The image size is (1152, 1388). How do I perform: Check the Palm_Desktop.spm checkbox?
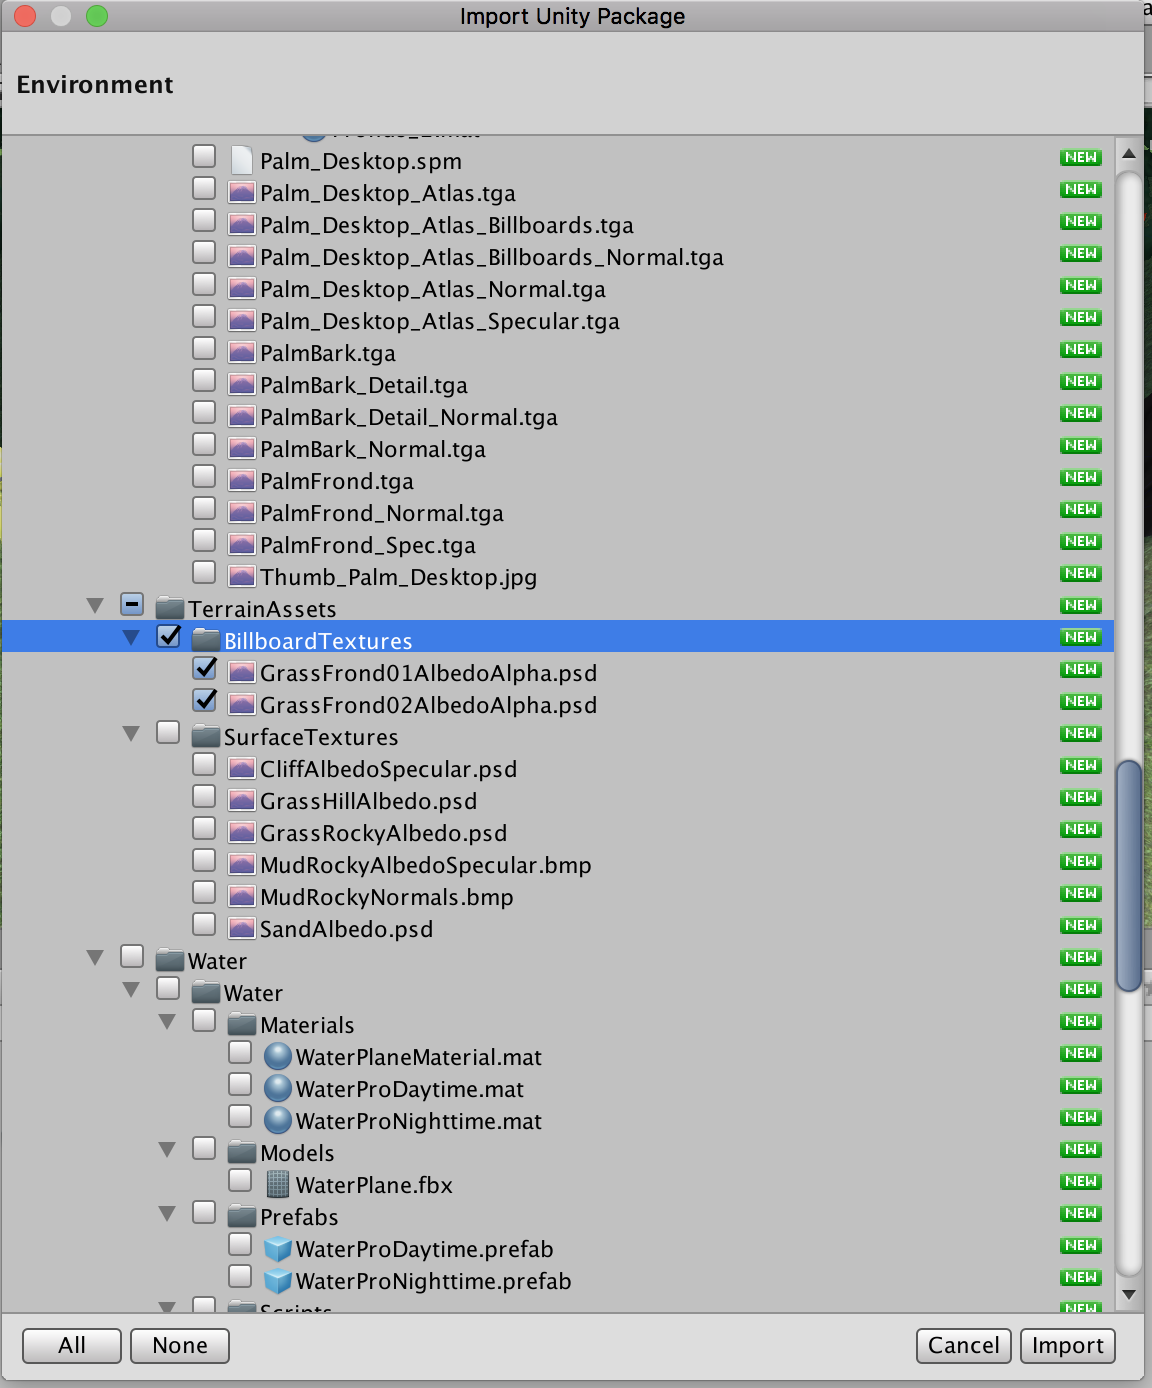204,156
